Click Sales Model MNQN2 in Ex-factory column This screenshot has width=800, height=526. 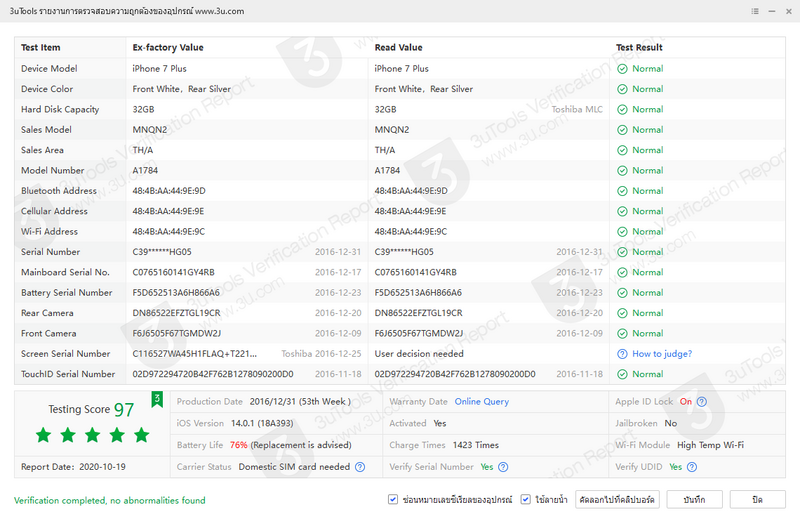point(150,130)
